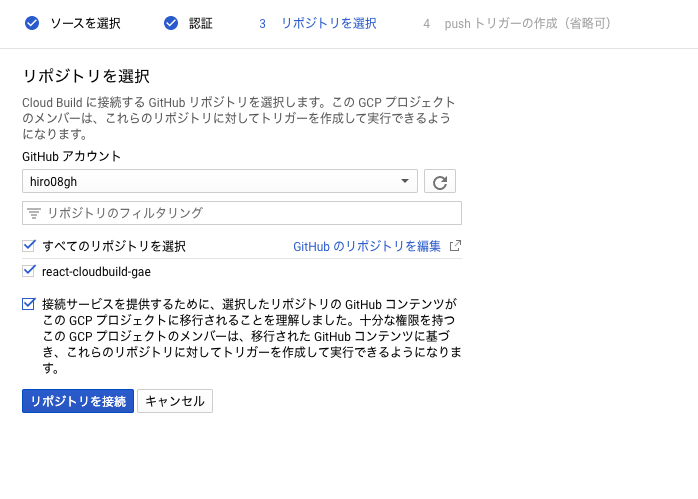The height and width of the screenshot is (499, 698).
Task: Click the キャンセル button
Action: [x=175, y=401]
